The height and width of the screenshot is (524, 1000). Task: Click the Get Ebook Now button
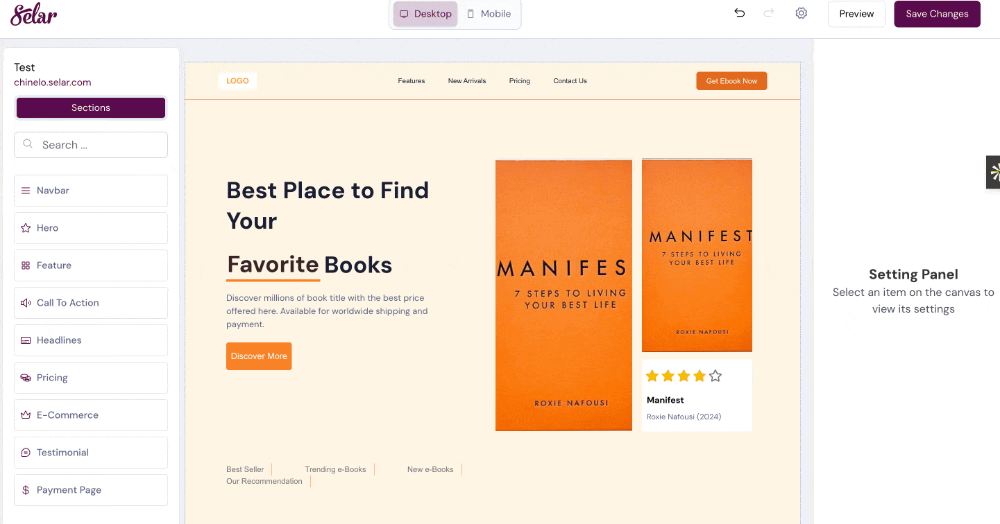pos(732,81)
